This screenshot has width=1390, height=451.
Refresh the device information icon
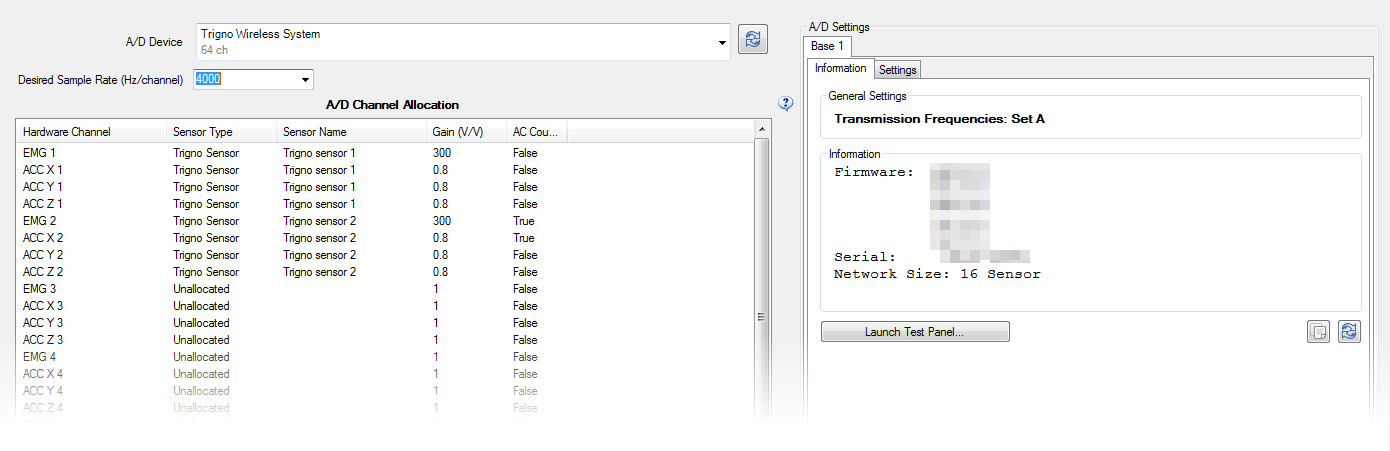pos(1350,332)
